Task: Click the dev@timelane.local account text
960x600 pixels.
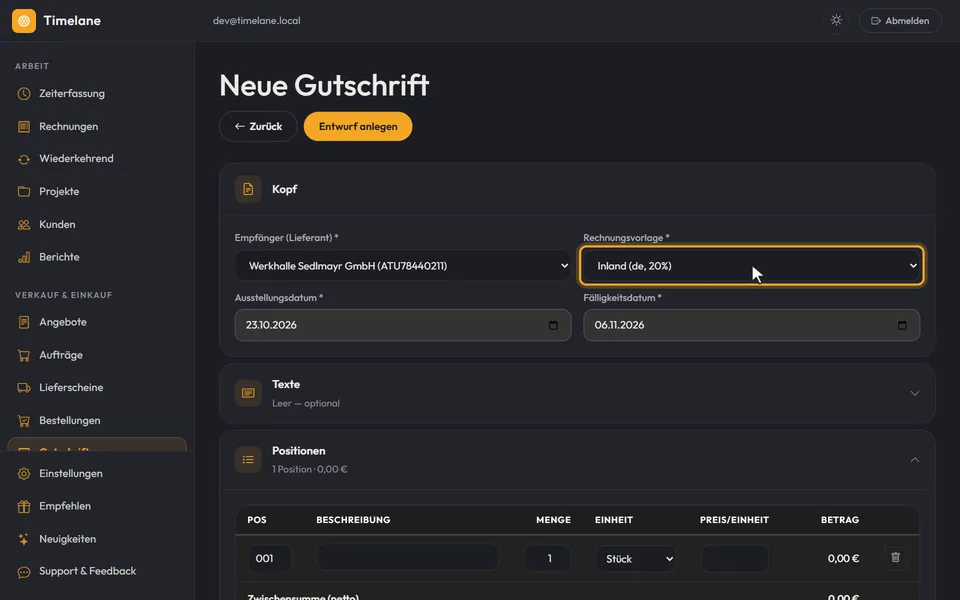Action: coord(257,21)
